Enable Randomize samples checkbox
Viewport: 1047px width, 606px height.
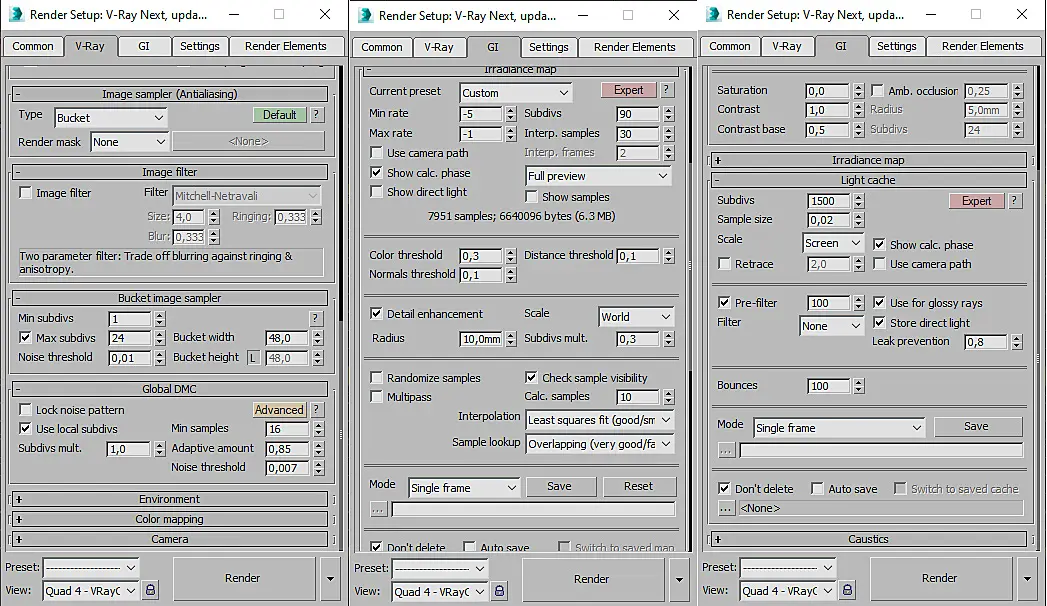(377, 378)
